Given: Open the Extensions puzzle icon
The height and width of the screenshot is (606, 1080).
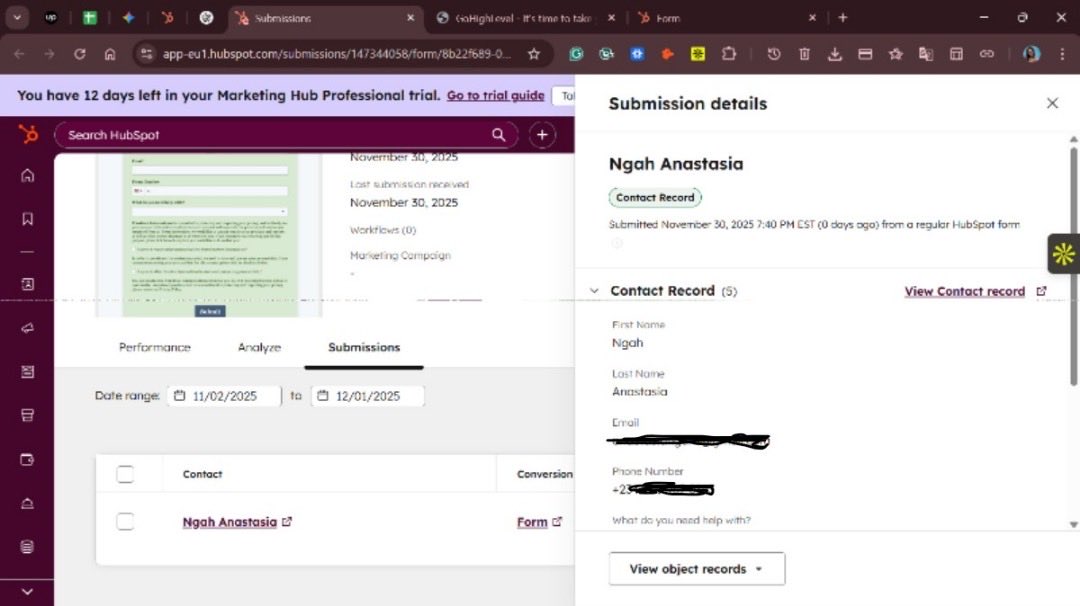Looking at the screenshot, I should [x=729, y=54].
